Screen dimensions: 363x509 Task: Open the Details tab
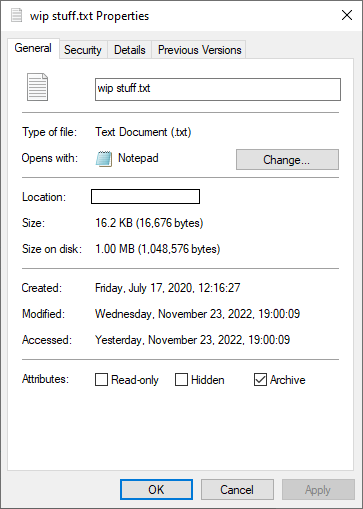click(130, 50)
